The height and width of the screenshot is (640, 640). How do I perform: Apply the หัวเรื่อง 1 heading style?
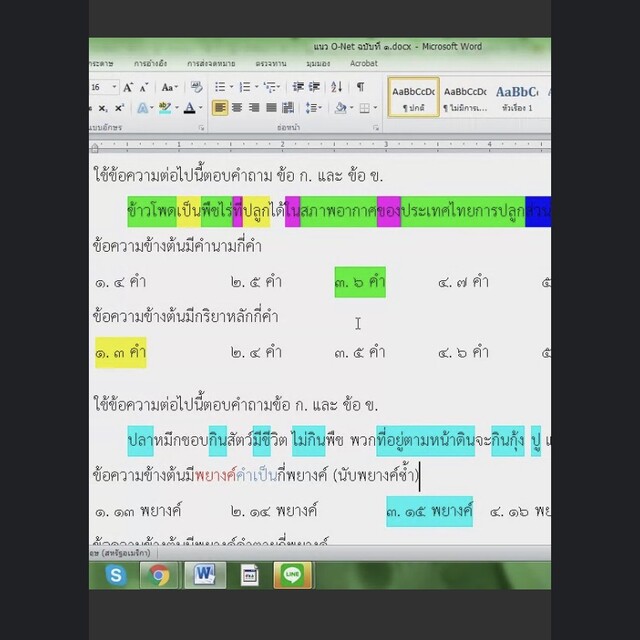coord(518,97)
